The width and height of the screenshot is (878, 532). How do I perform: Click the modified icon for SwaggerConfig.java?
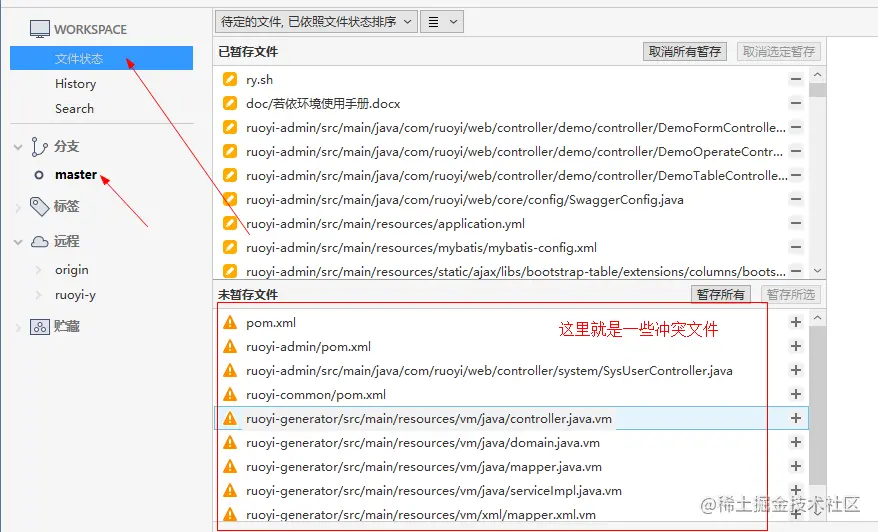click(230, 199)
